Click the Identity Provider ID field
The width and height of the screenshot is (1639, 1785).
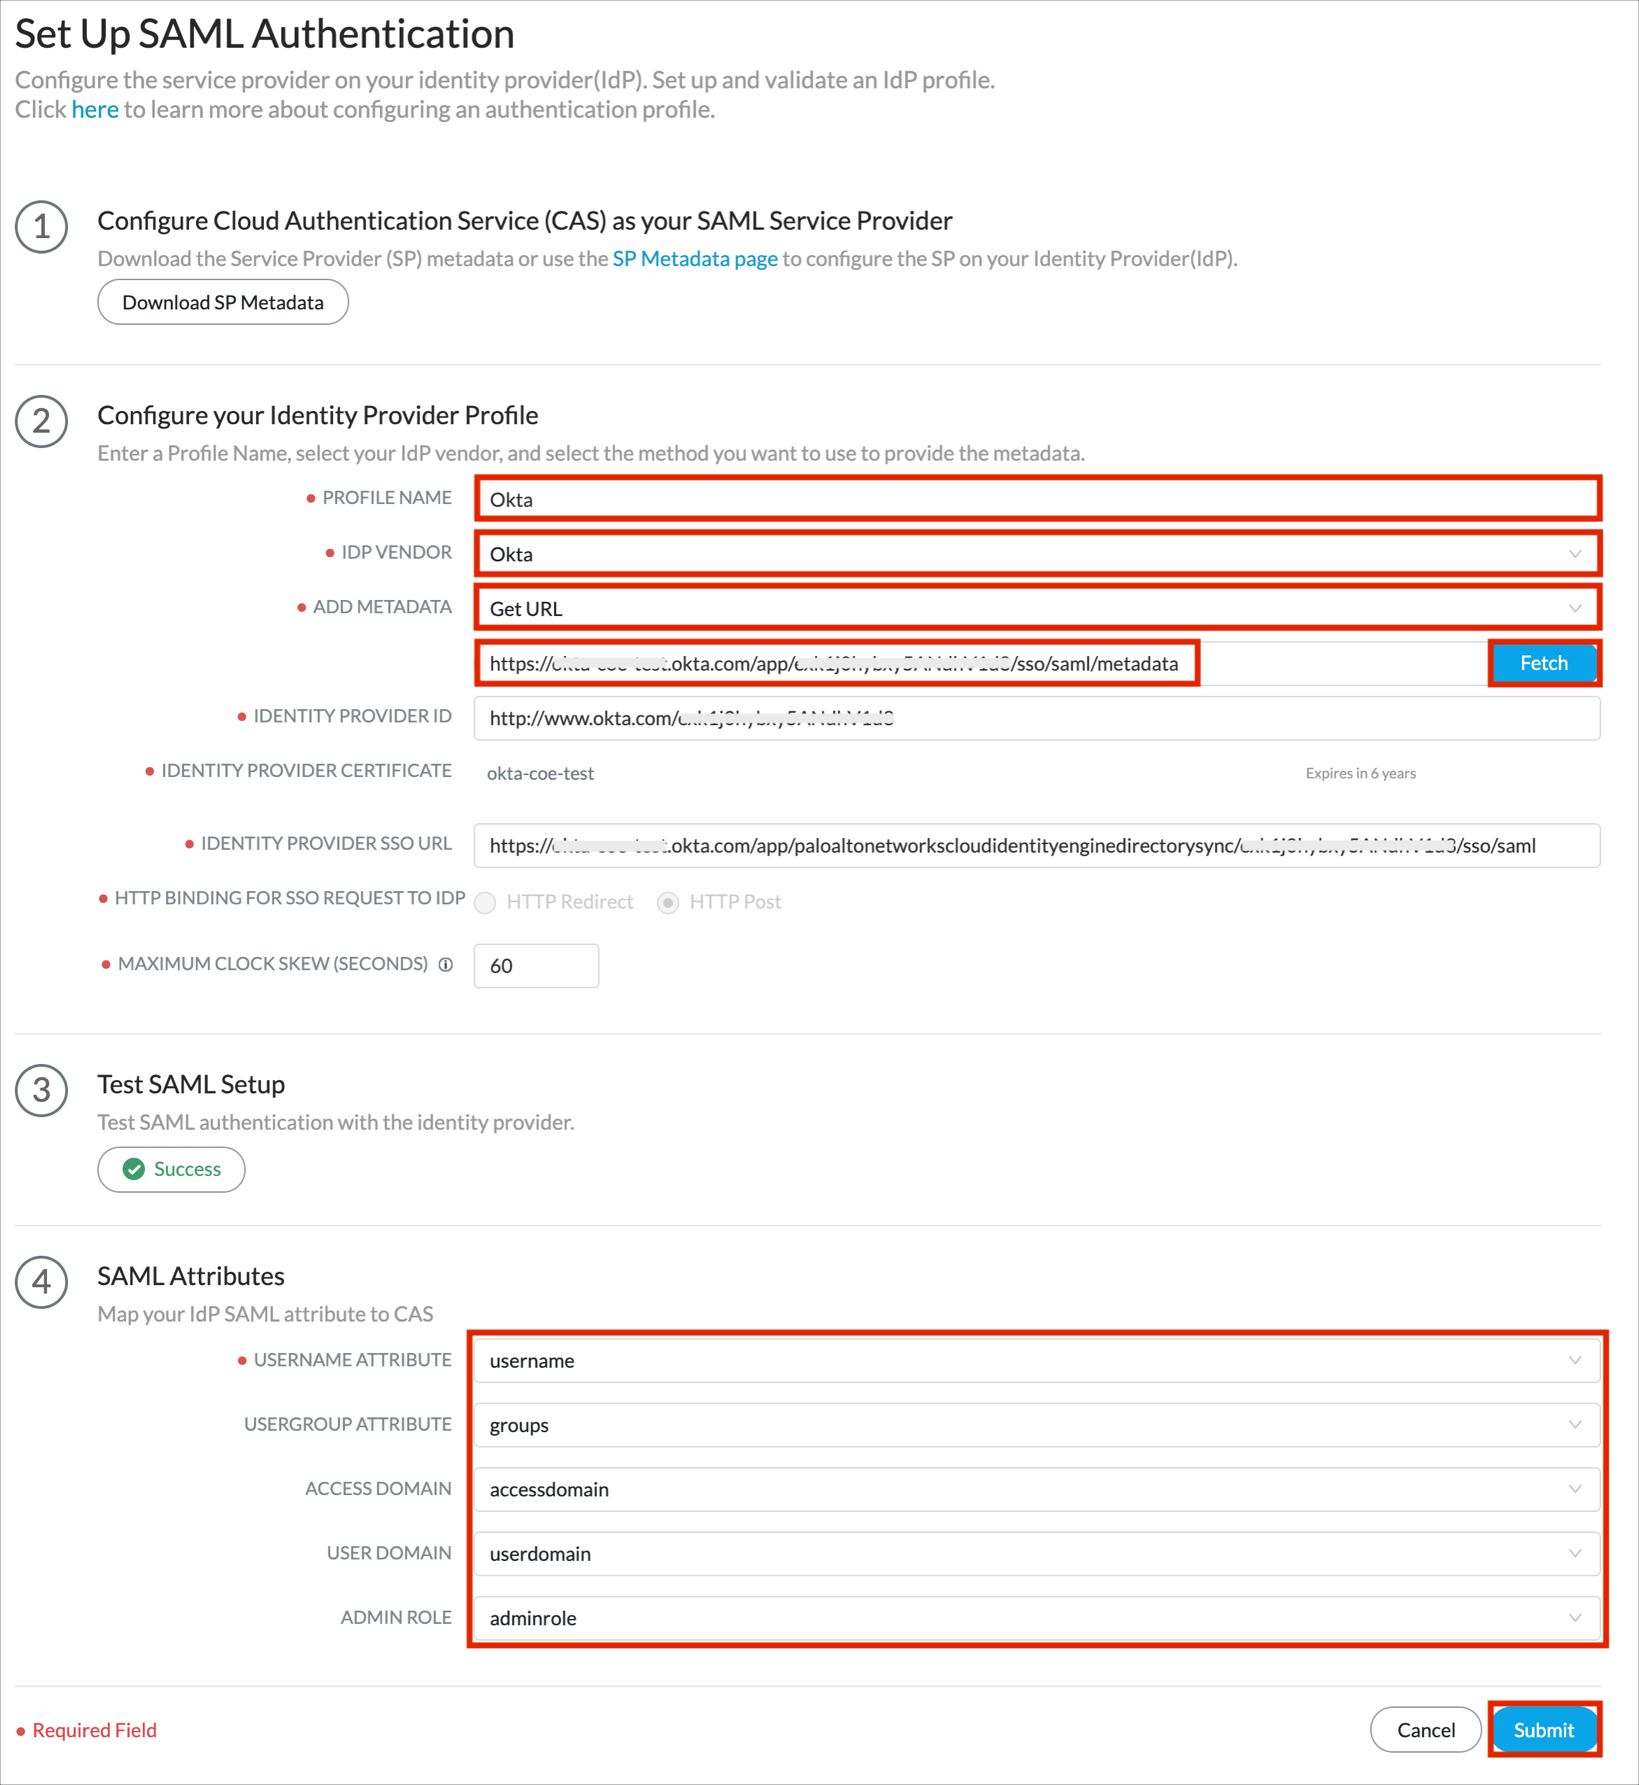1037,718
